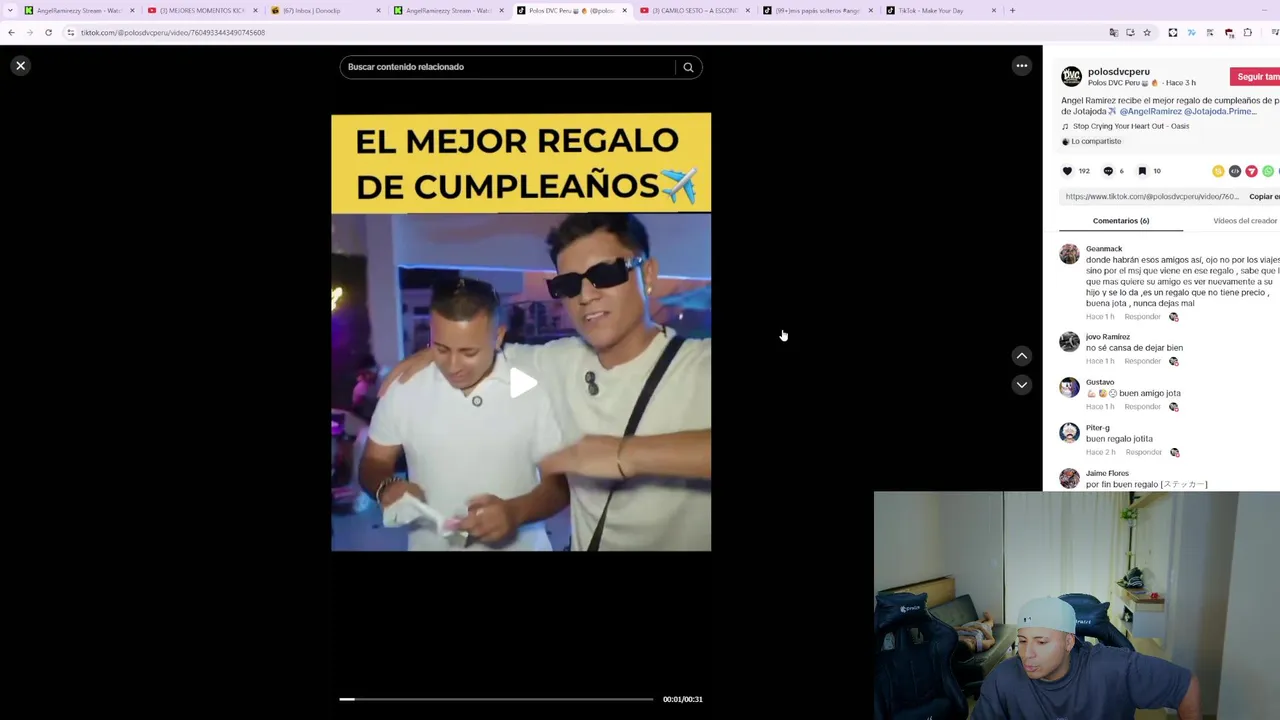
Task: Open a new browser tab
Action: pyautogui.click(x=1012, y=10)
